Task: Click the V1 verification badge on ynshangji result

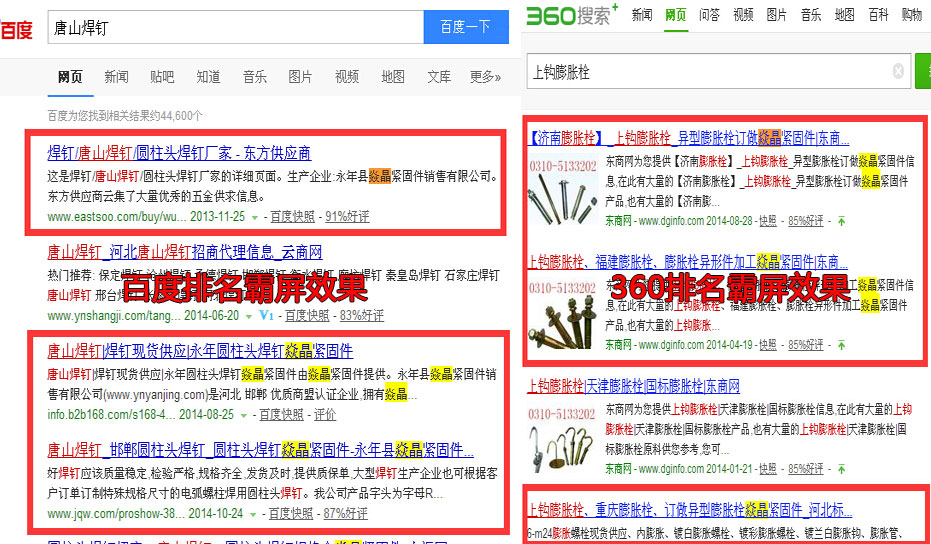Action: click(266, 316)
